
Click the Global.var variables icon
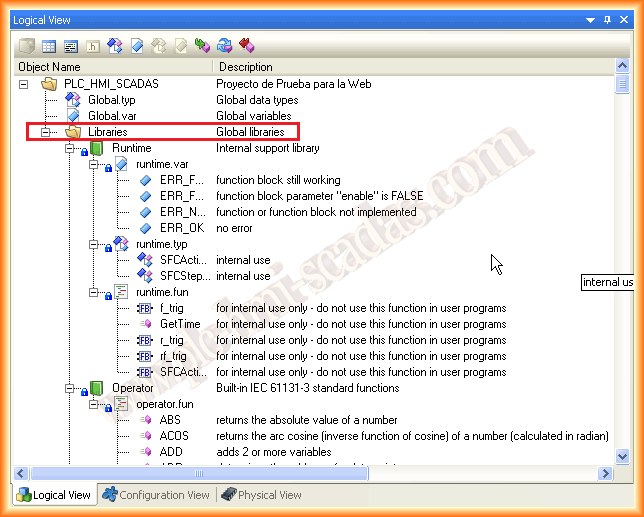coord(72,116)
